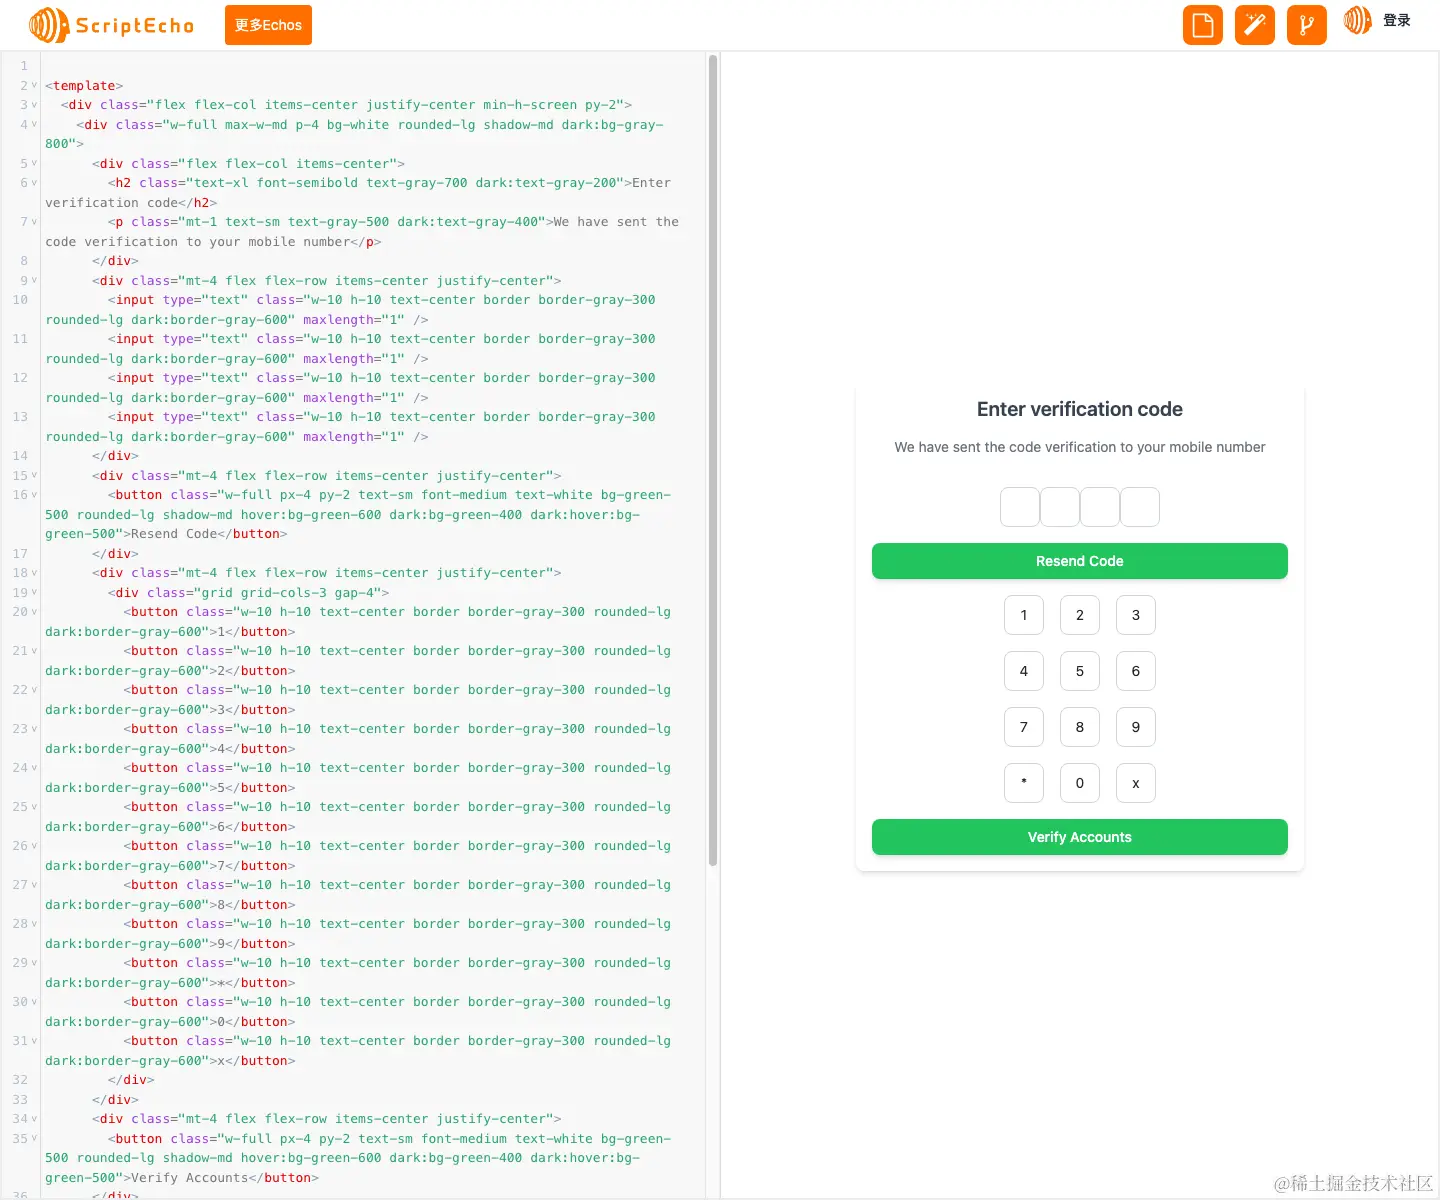The width and height of the screenshot is (1440, 1200).
Task: Click line number 33 in the gutter
Action: point(20,1100)
